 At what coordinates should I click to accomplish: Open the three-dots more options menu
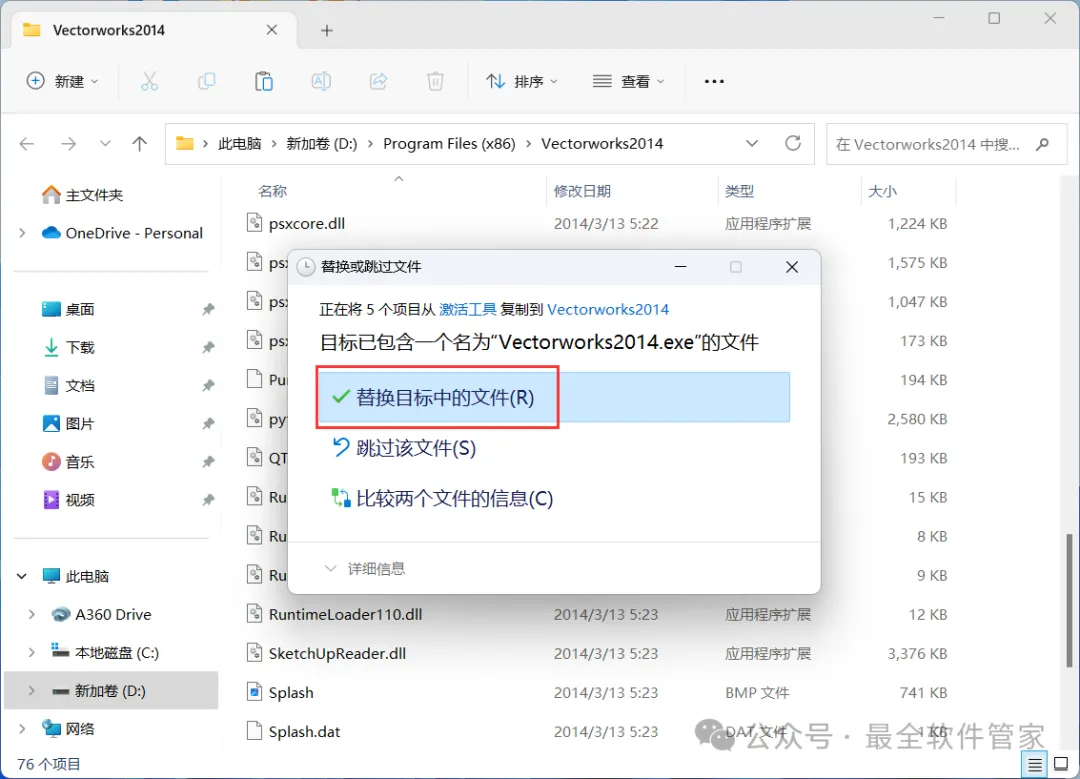pyautogui.click(x=714, y=81)
